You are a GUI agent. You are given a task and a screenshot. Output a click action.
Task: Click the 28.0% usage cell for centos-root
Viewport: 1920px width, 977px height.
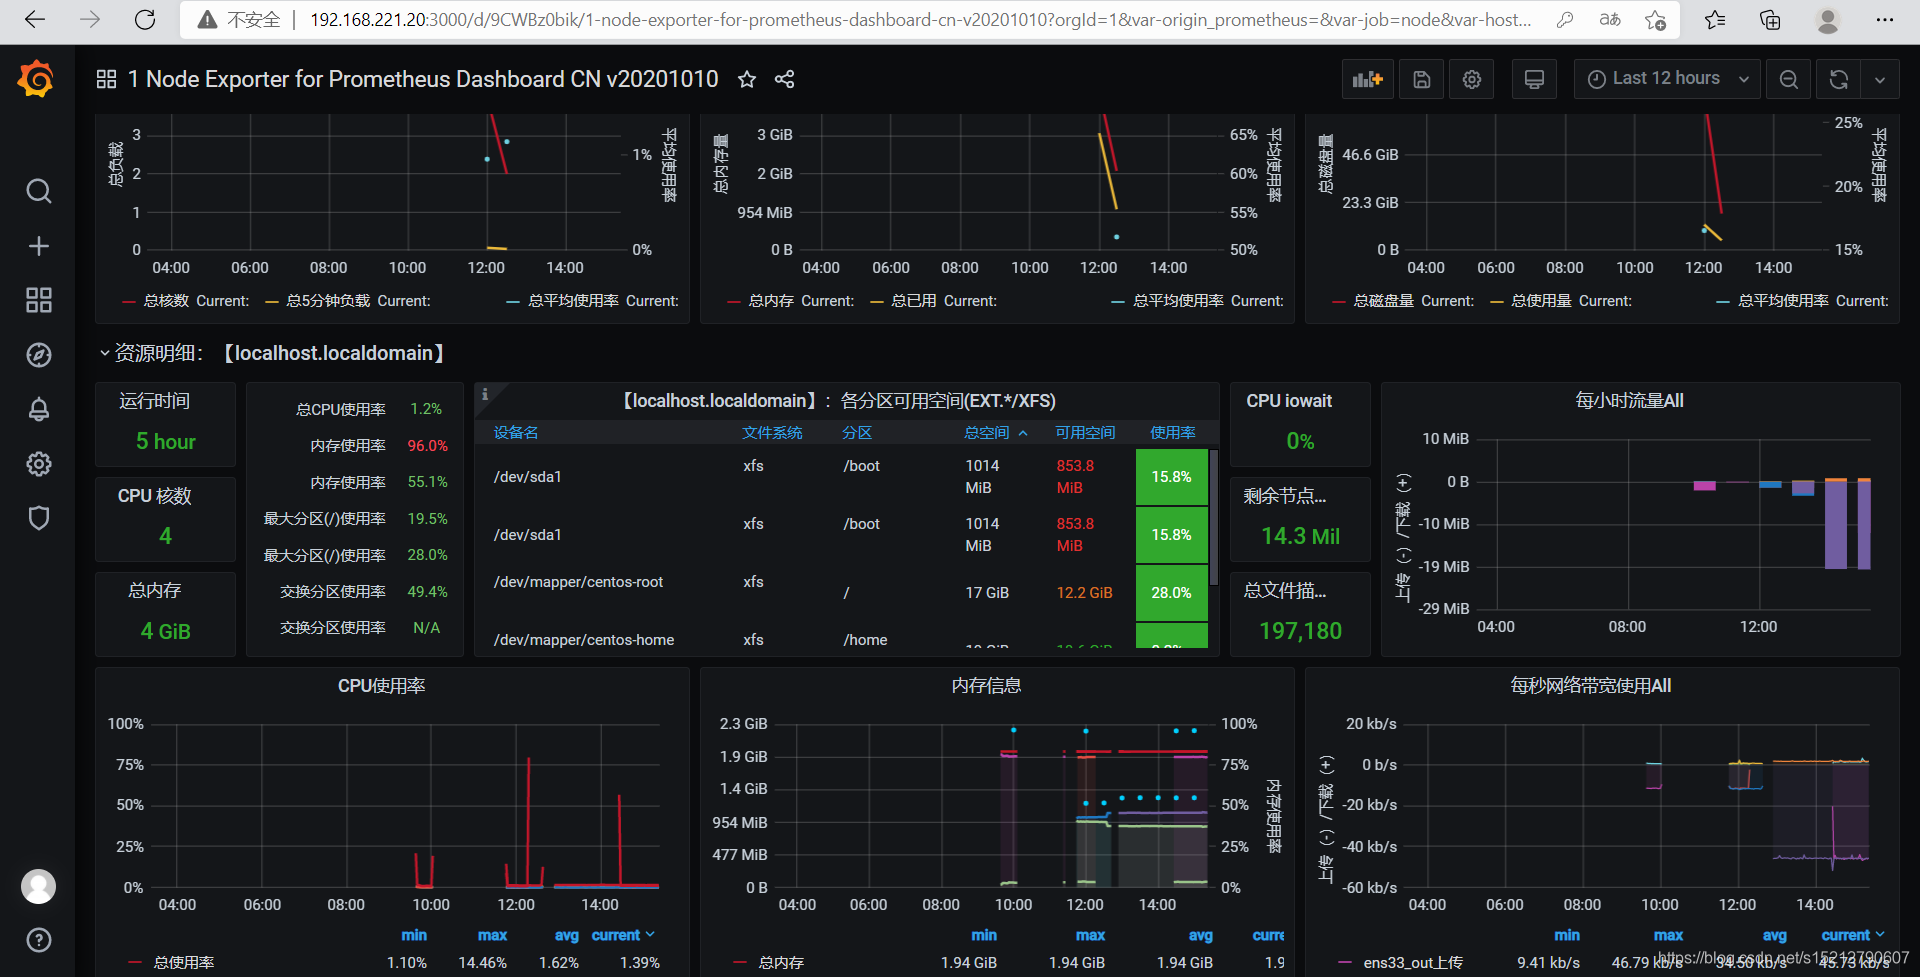coord(1171,593)
